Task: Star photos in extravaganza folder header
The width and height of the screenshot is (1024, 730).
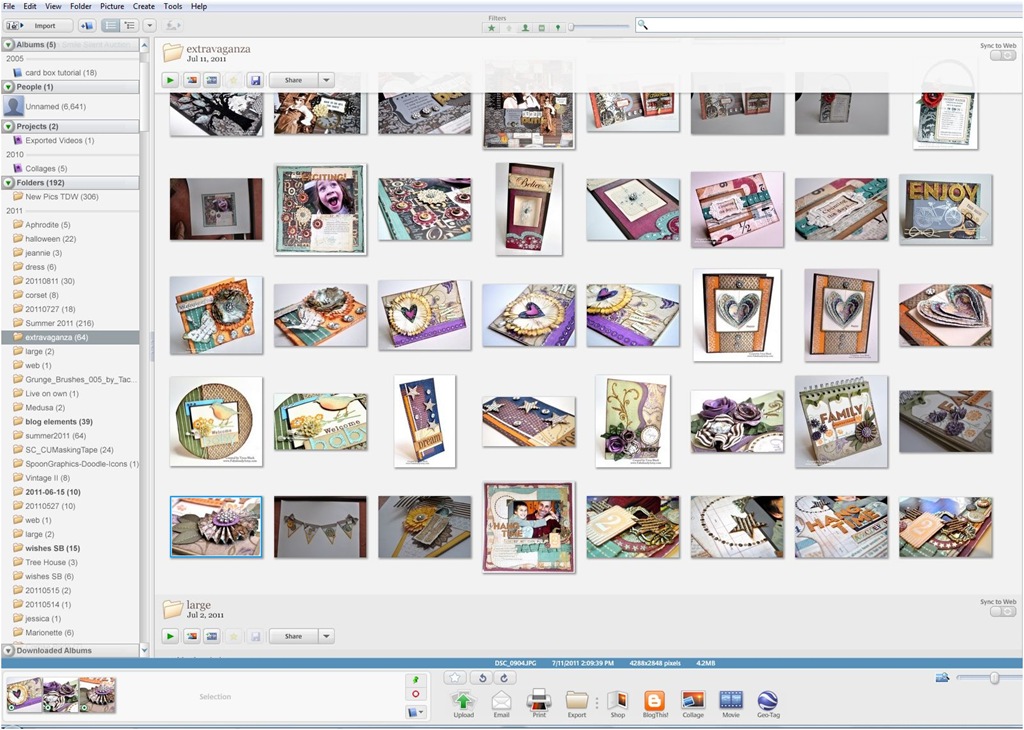Action: (x=233, y=80)
